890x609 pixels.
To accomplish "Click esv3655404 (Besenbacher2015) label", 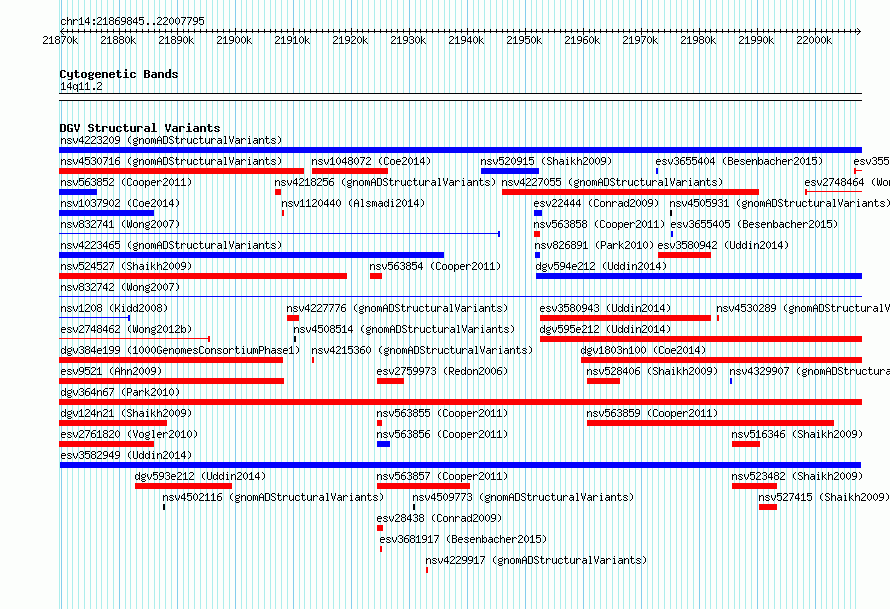I will coord(739,161).
